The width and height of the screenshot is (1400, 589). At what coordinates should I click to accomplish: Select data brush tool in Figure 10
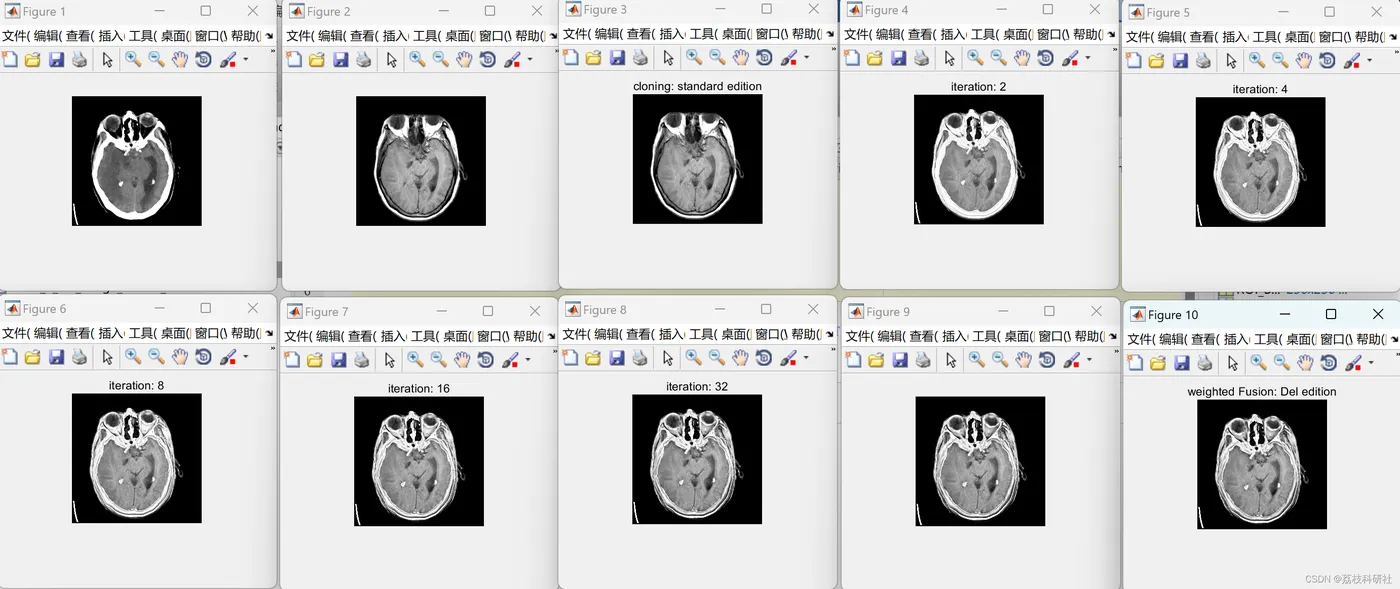point(1355,362)
